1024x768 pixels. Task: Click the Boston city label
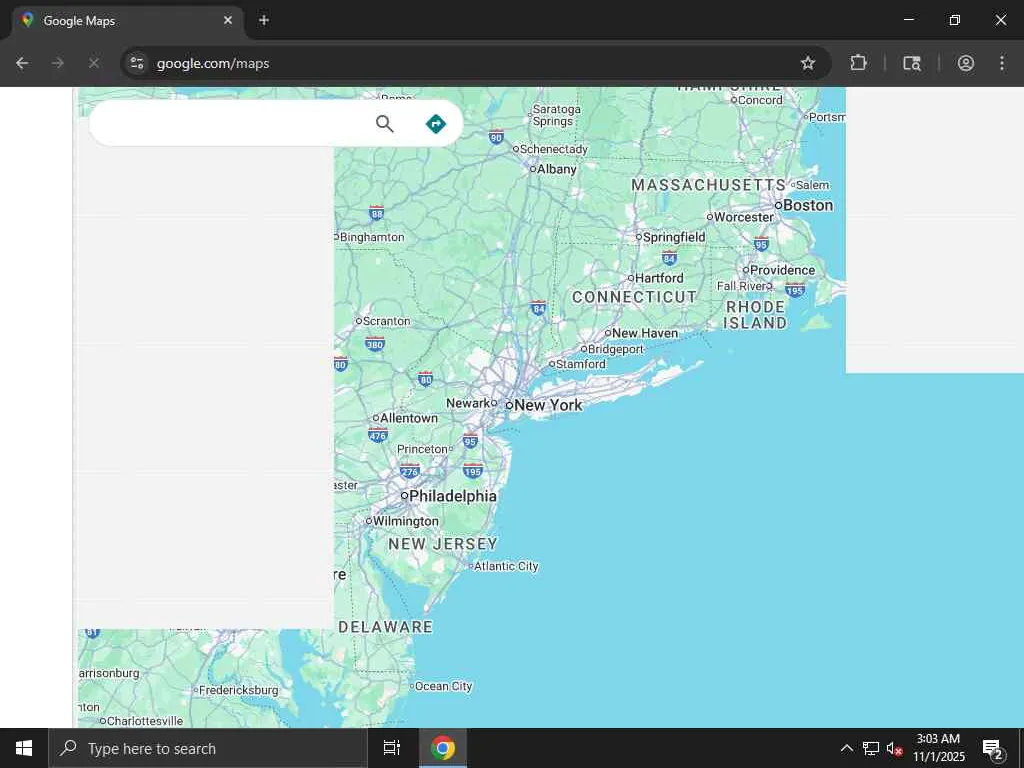click(808, 205)
